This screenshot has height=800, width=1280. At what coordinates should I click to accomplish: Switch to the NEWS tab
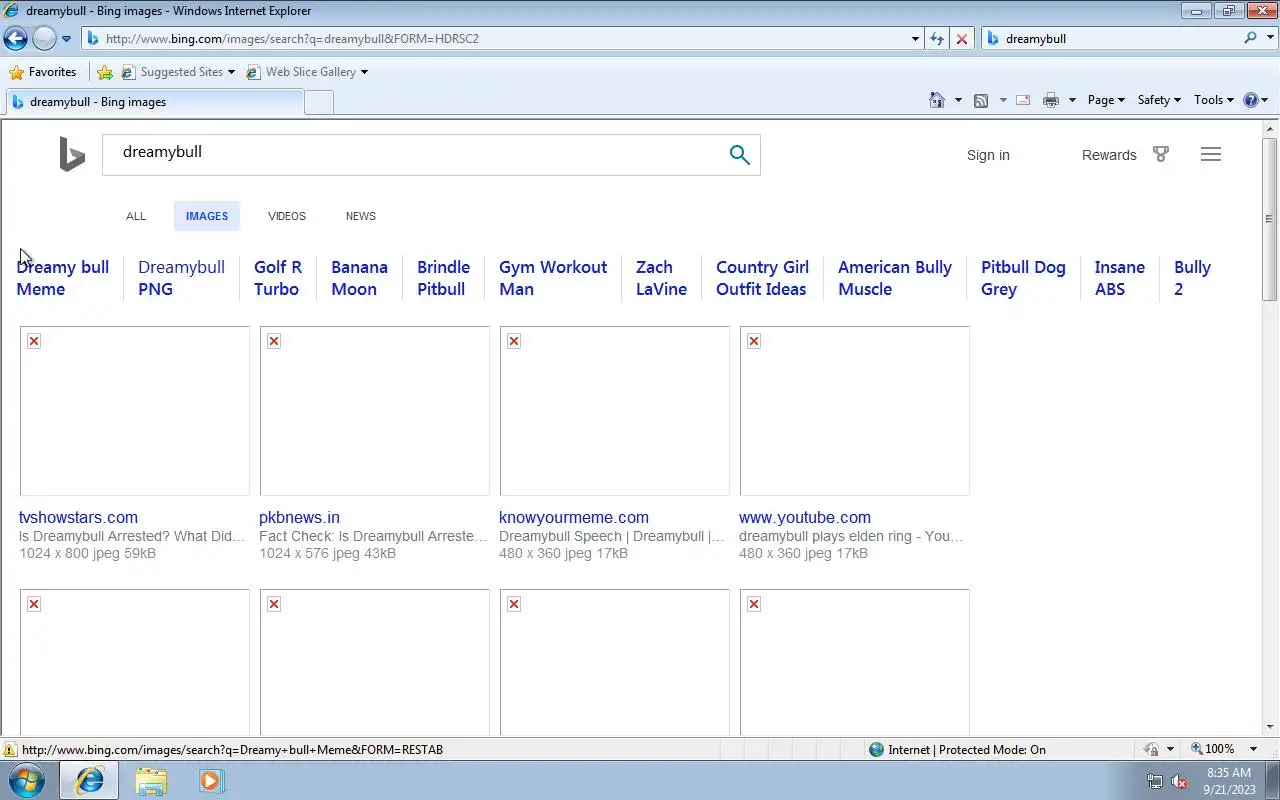pos(361,216)
